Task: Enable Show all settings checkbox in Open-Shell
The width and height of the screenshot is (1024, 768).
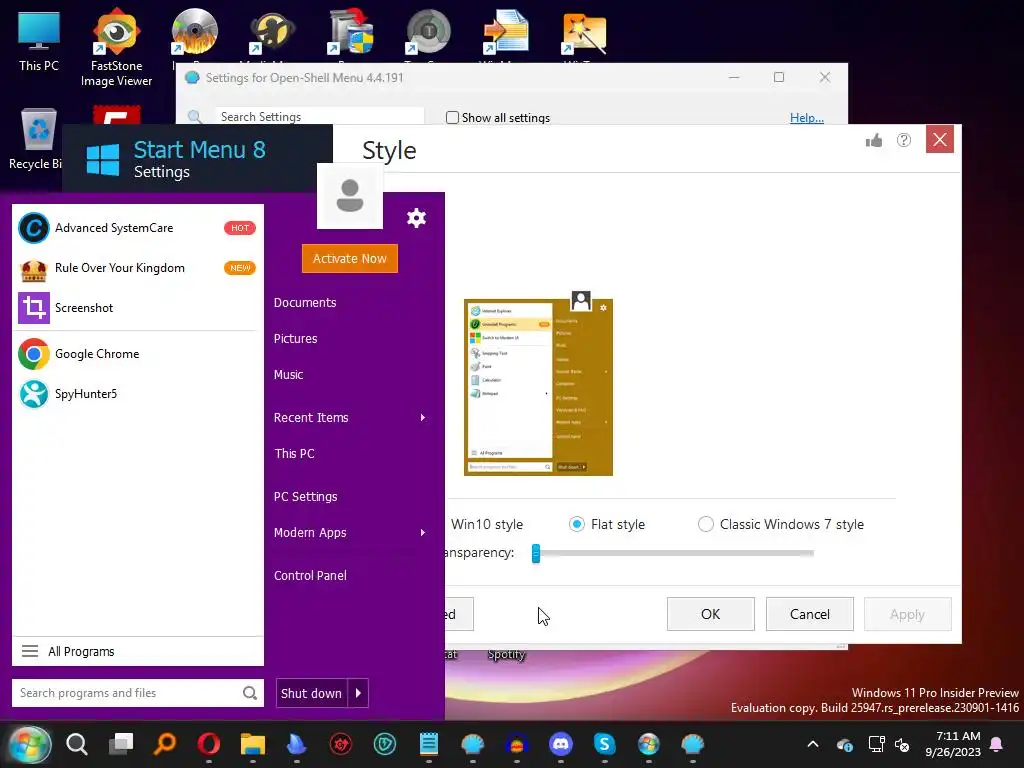Action: click(x=452, y=118)
